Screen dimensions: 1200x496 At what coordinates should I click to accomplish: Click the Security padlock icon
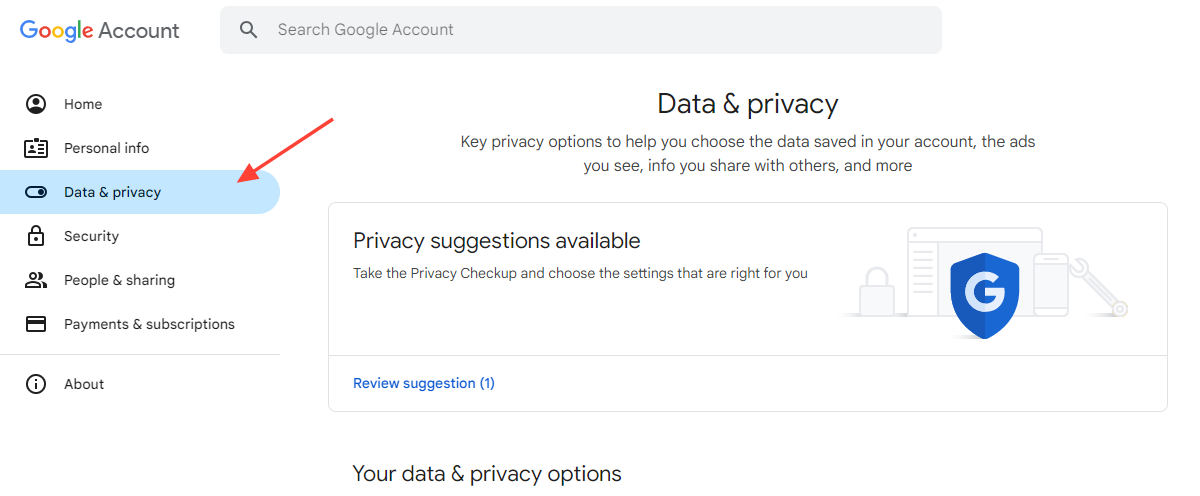pos(36,236)
